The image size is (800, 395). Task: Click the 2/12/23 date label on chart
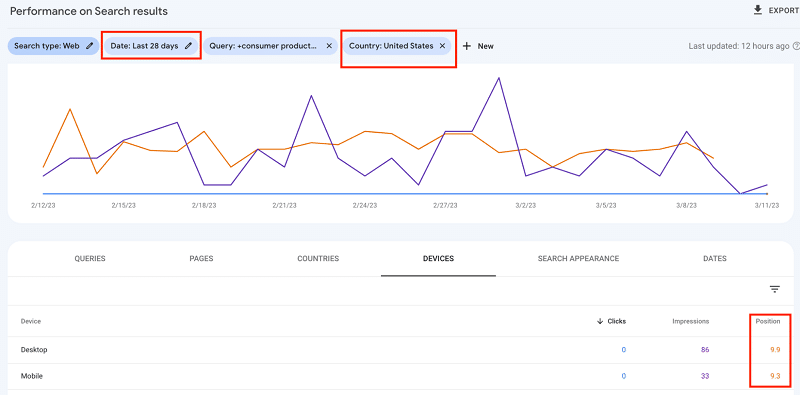tap(43, 206)
